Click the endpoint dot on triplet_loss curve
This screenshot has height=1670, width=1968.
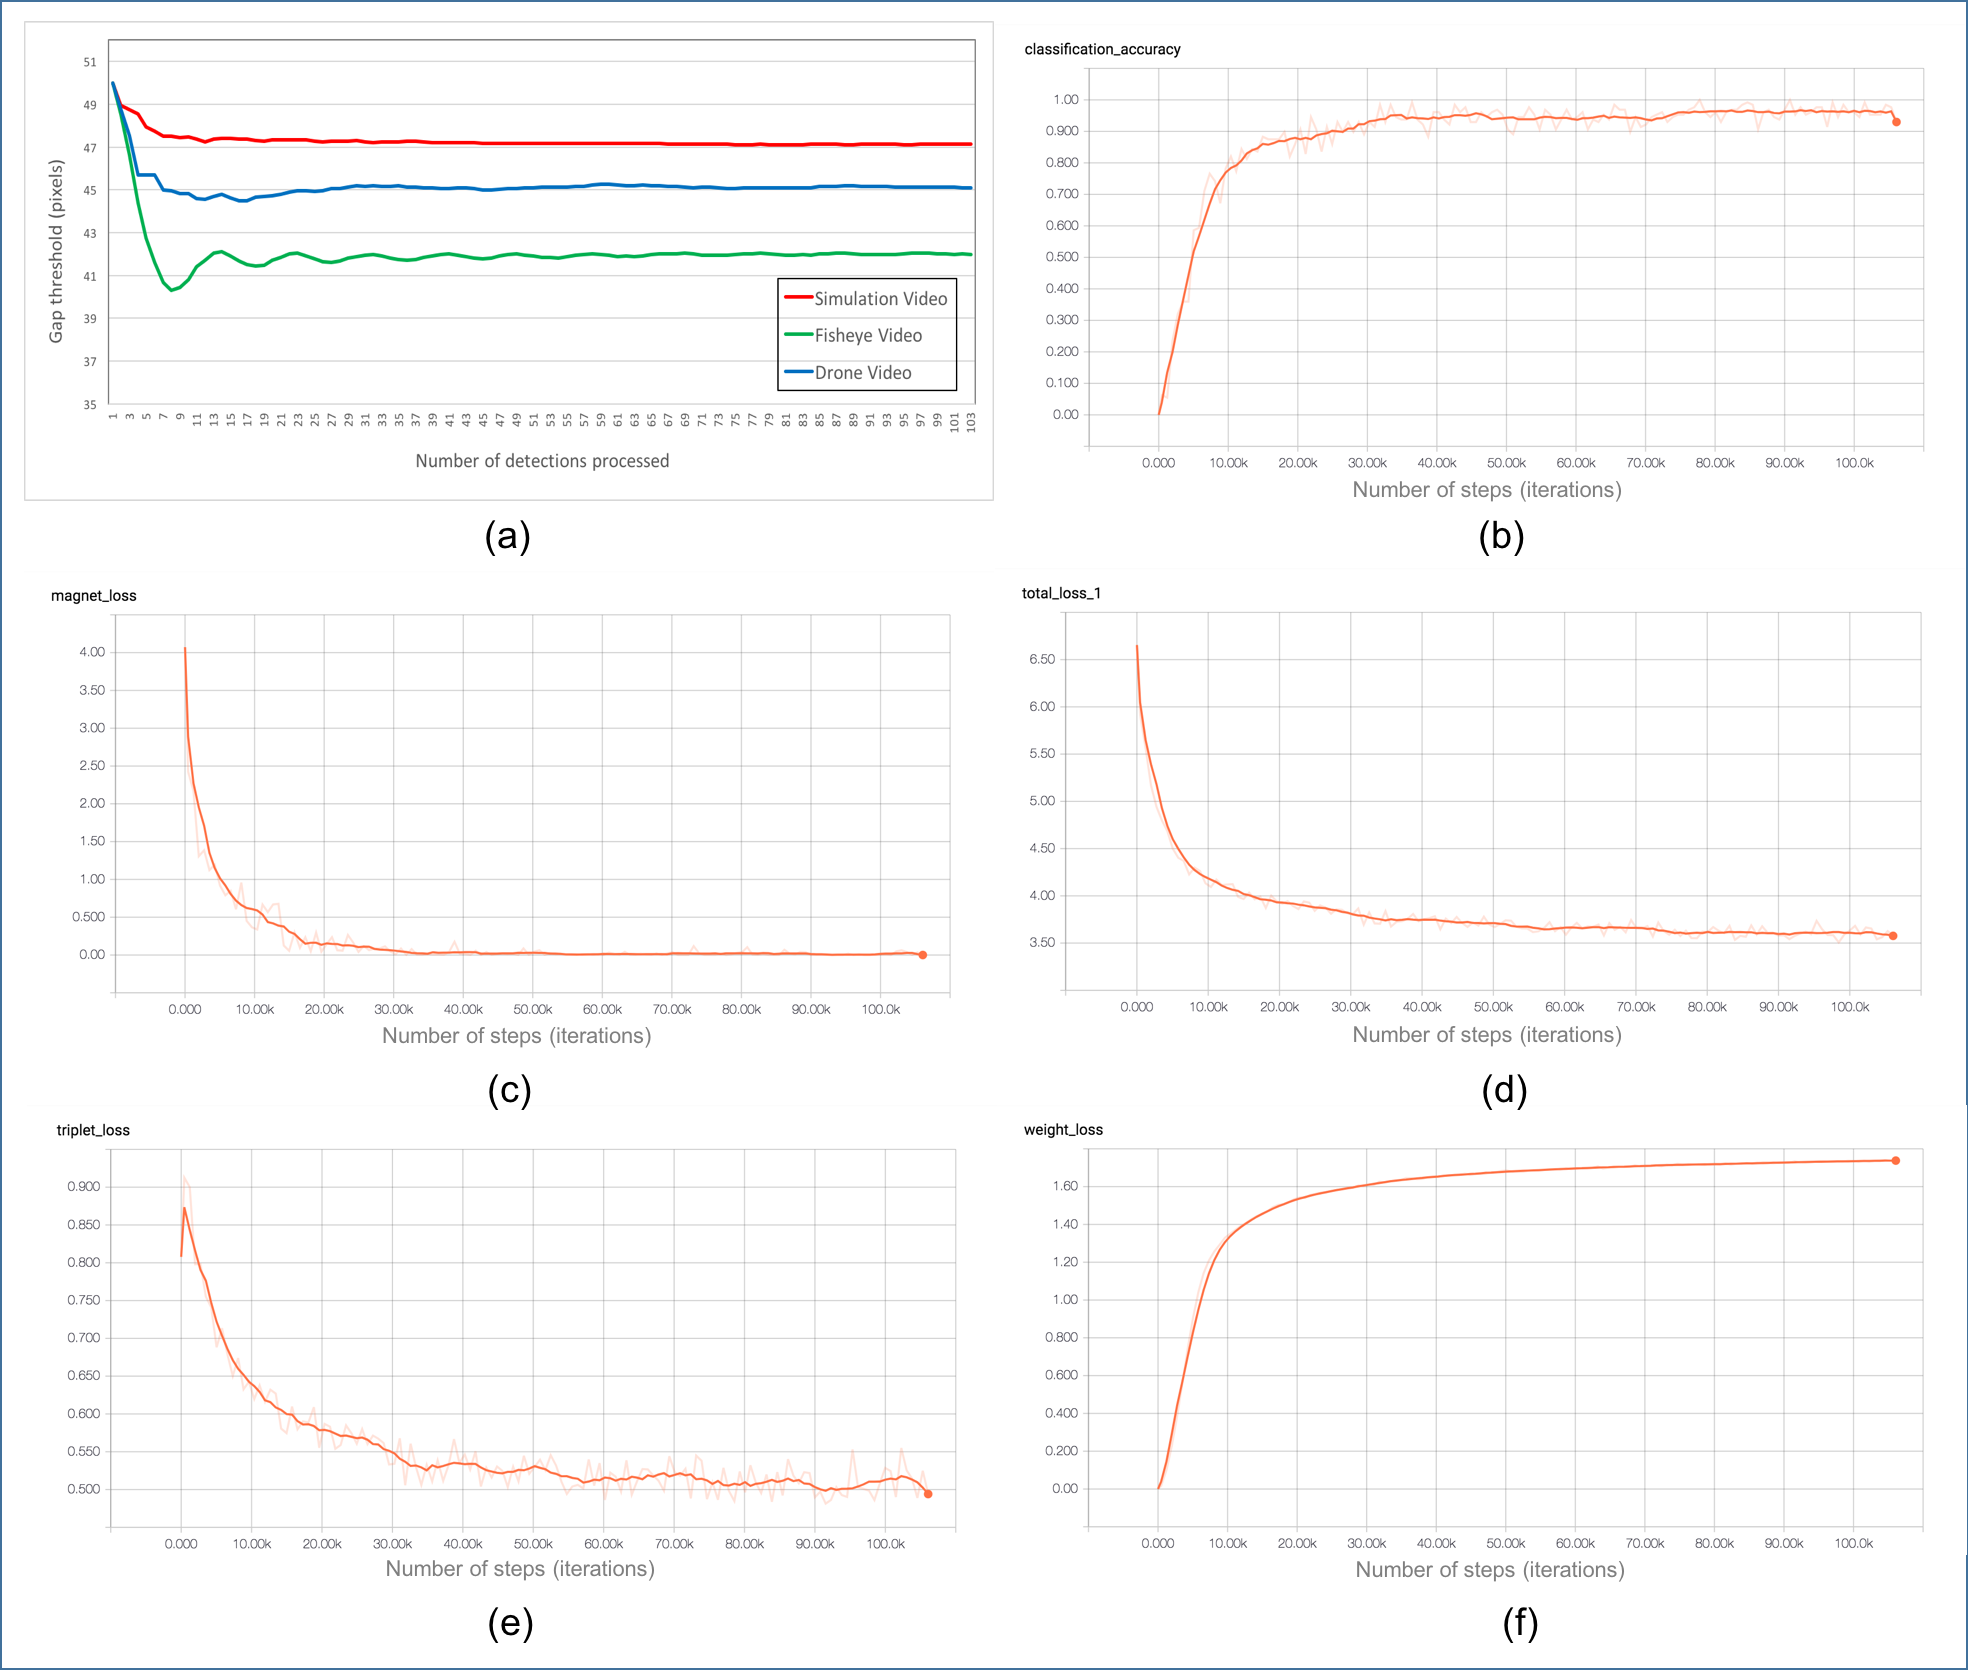pos(928,1494)
